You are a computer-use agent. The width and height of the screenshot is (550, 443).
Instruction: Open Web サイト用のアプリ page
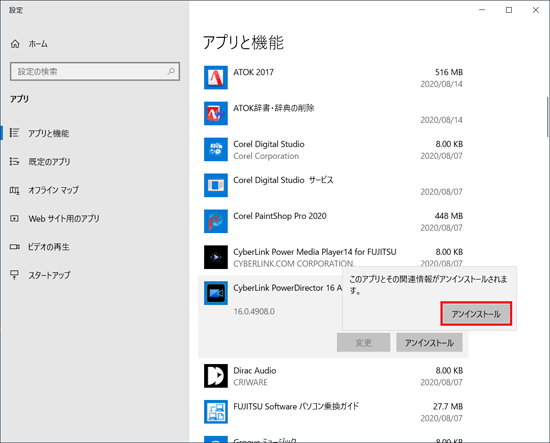coord(64,219)
